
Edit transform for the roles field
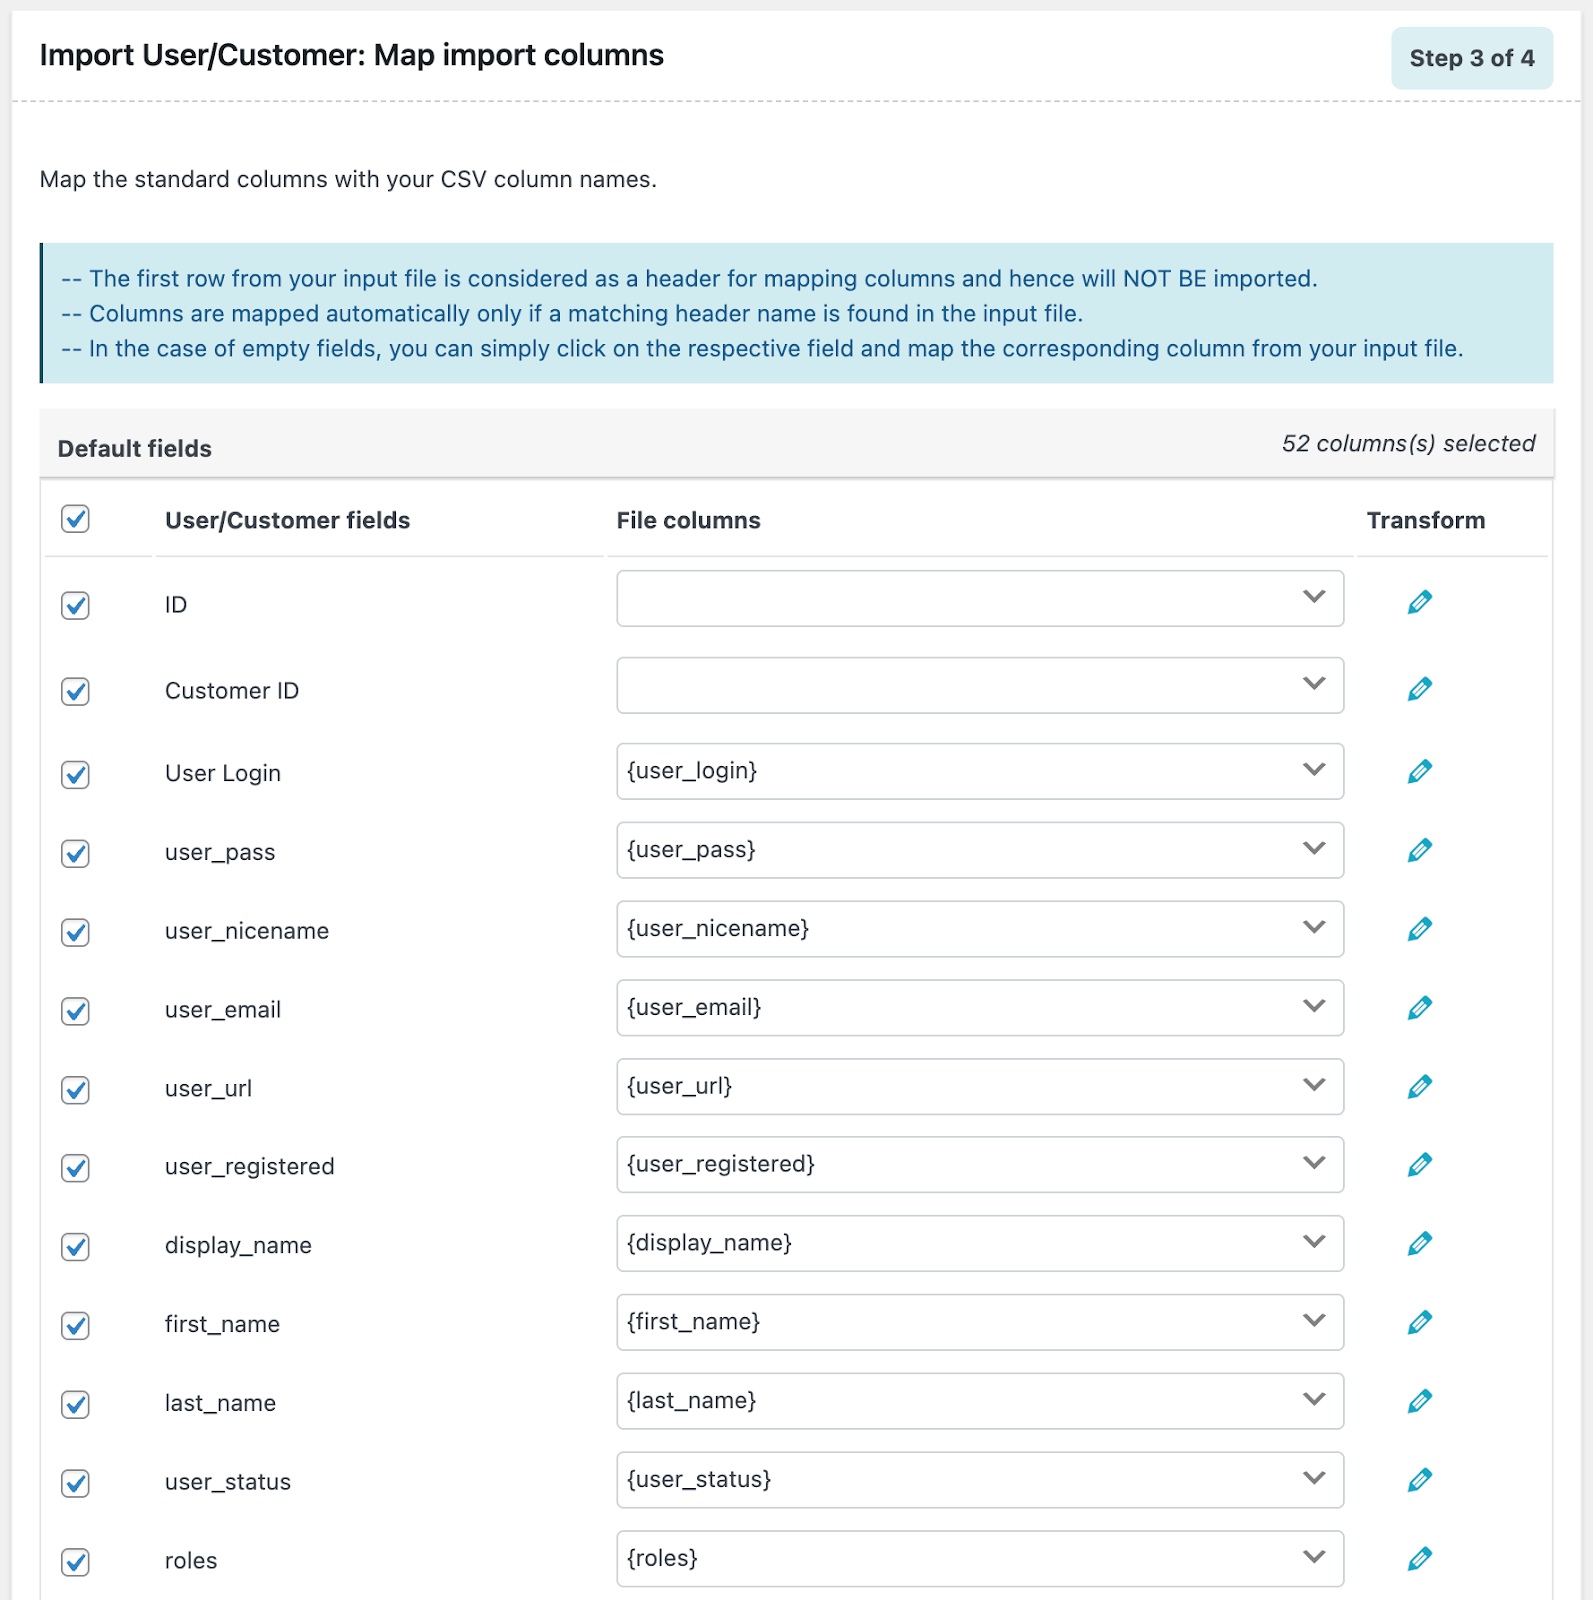pyautogui.click(x=1419, y=1558)
